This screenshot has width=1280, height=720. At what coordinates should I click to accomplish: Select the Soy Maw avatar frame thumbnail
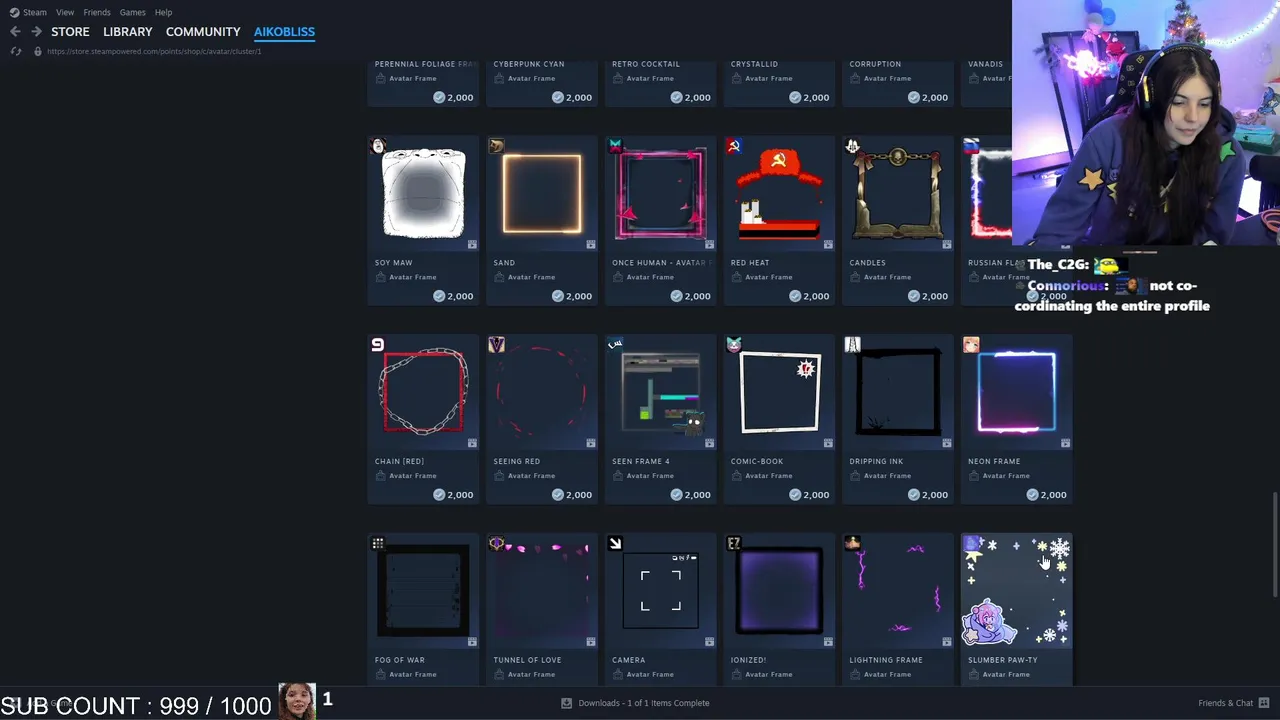click(423, 194)
